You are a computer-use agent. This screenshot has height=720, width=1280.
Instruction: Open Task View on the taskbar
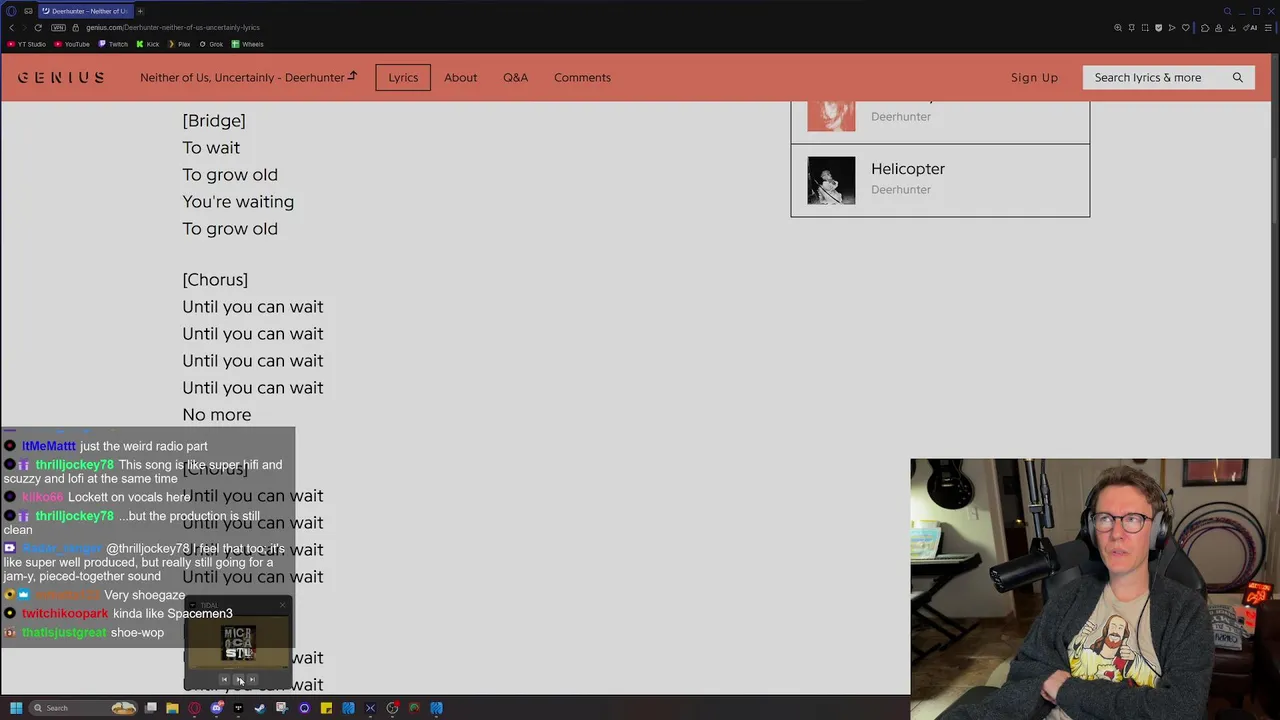coord(151,708)
